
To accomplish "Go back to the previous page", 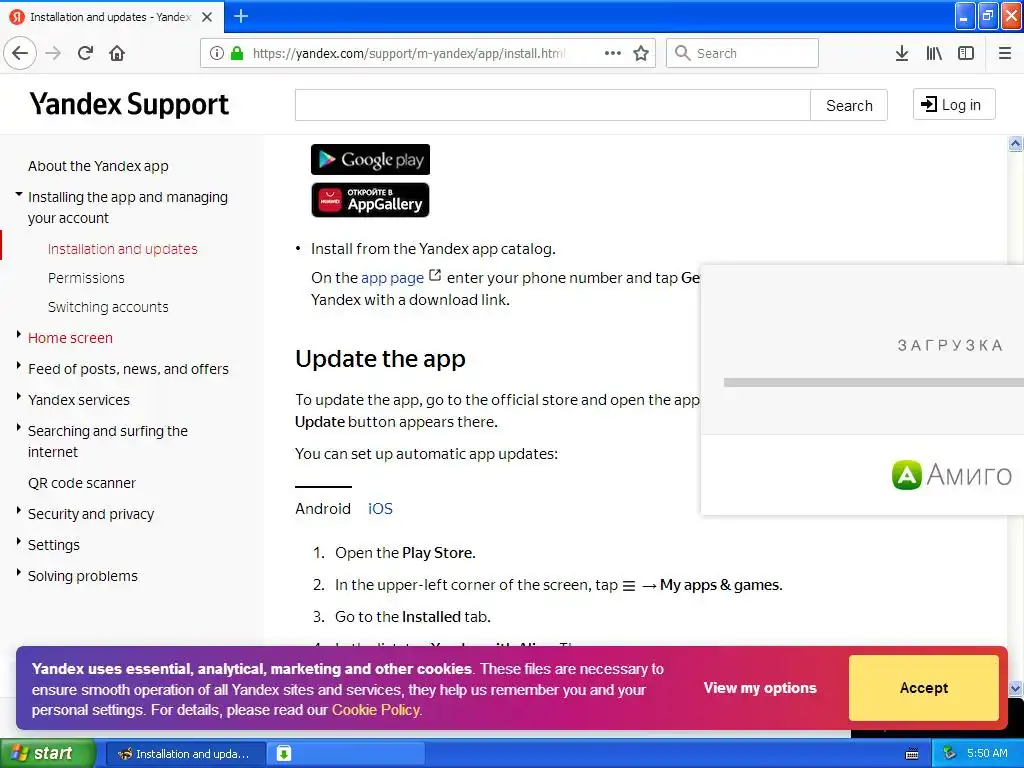I will pyautogui.click(x=20, y=54).
